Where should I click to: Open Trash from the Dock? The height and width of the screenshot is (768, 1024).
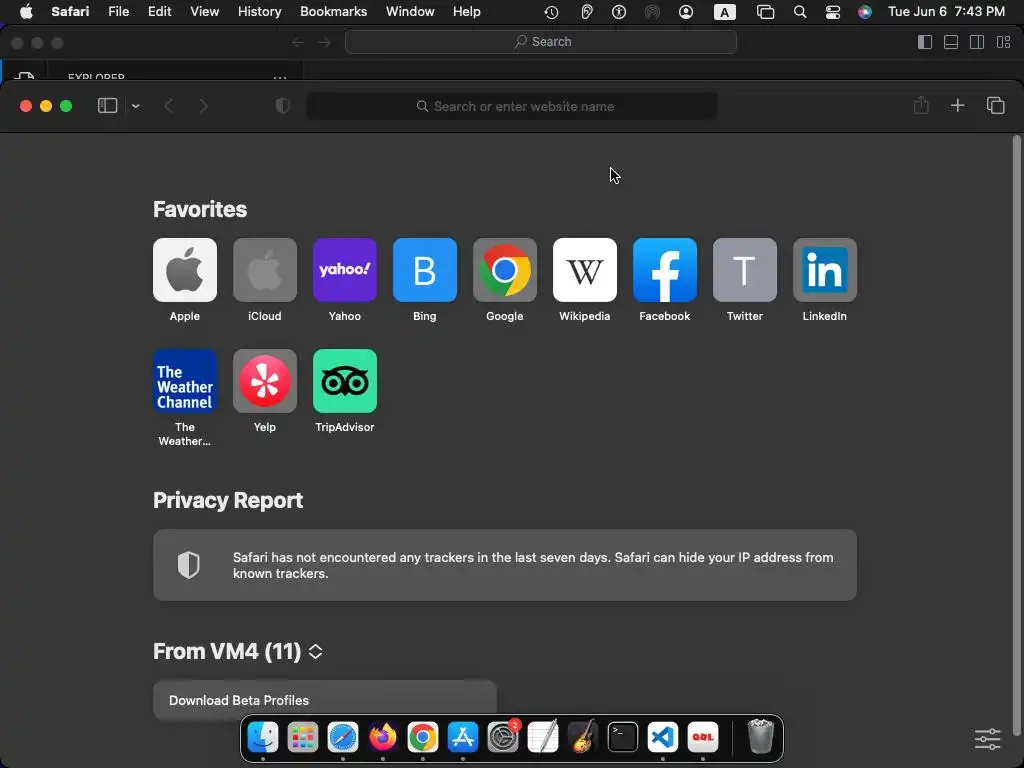tap(760, 737)
